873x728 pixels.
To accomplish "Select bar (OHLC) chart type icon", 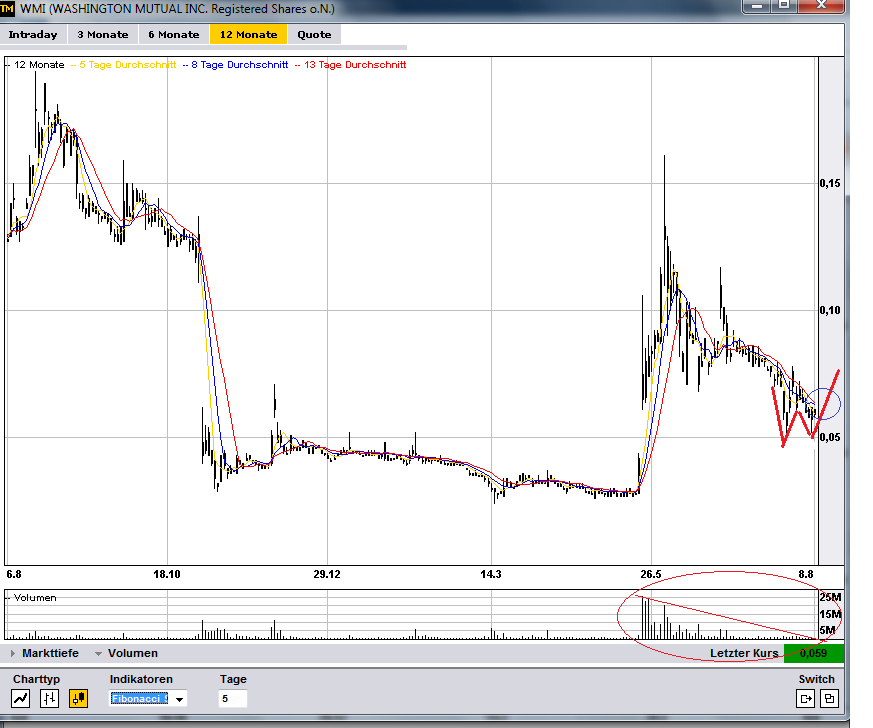I will click(x=50, y=699).
